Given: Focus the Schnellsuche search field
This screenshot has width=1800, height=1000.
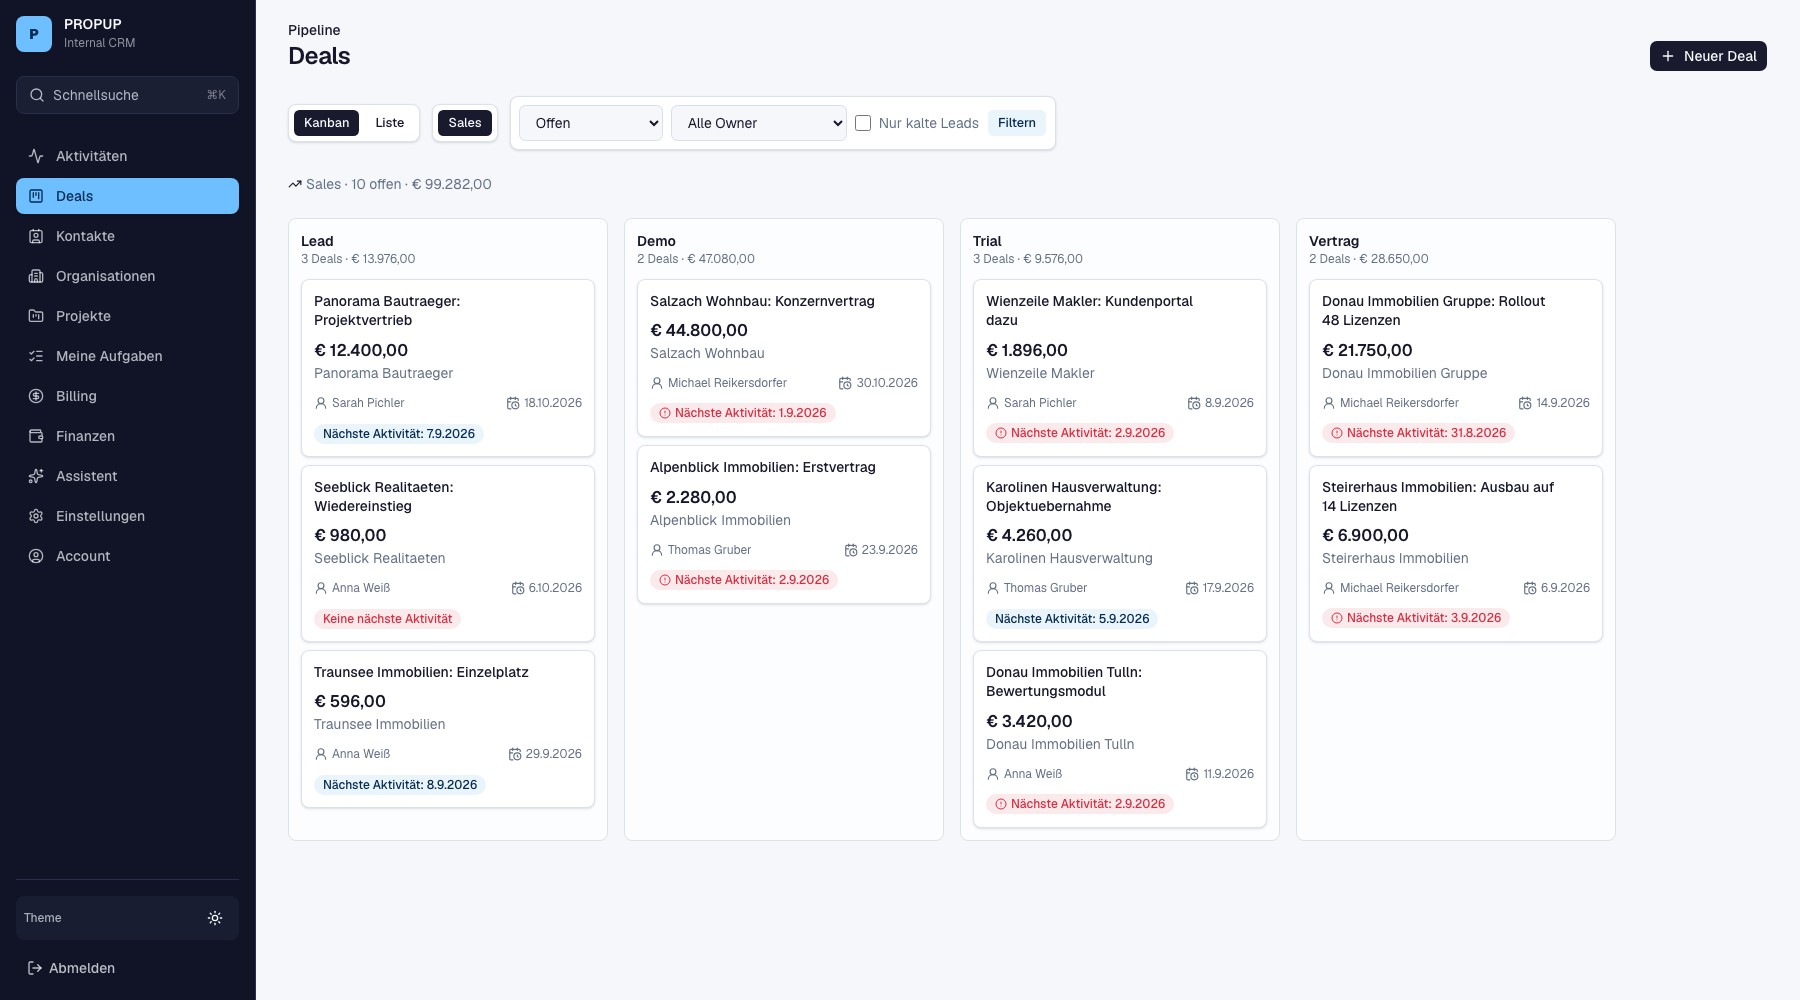Looking at the screenshot, I should pyautogui.click(x=127, y=95).
